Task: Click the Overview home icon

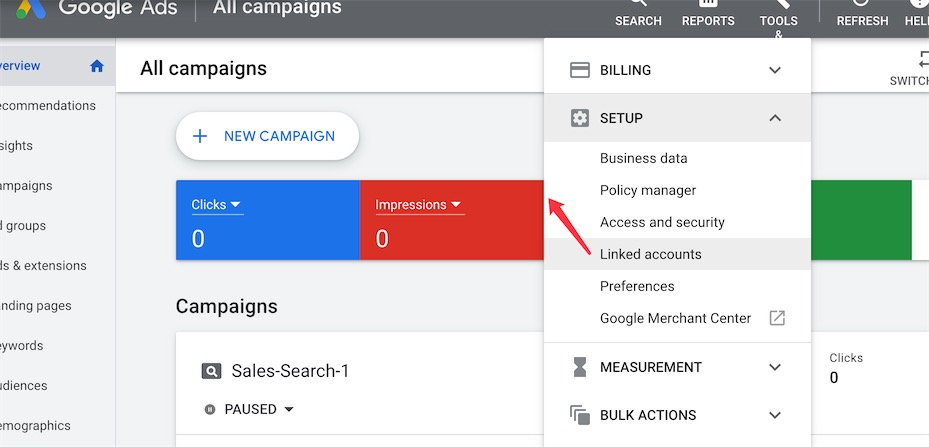Action: tap(97, 66)
